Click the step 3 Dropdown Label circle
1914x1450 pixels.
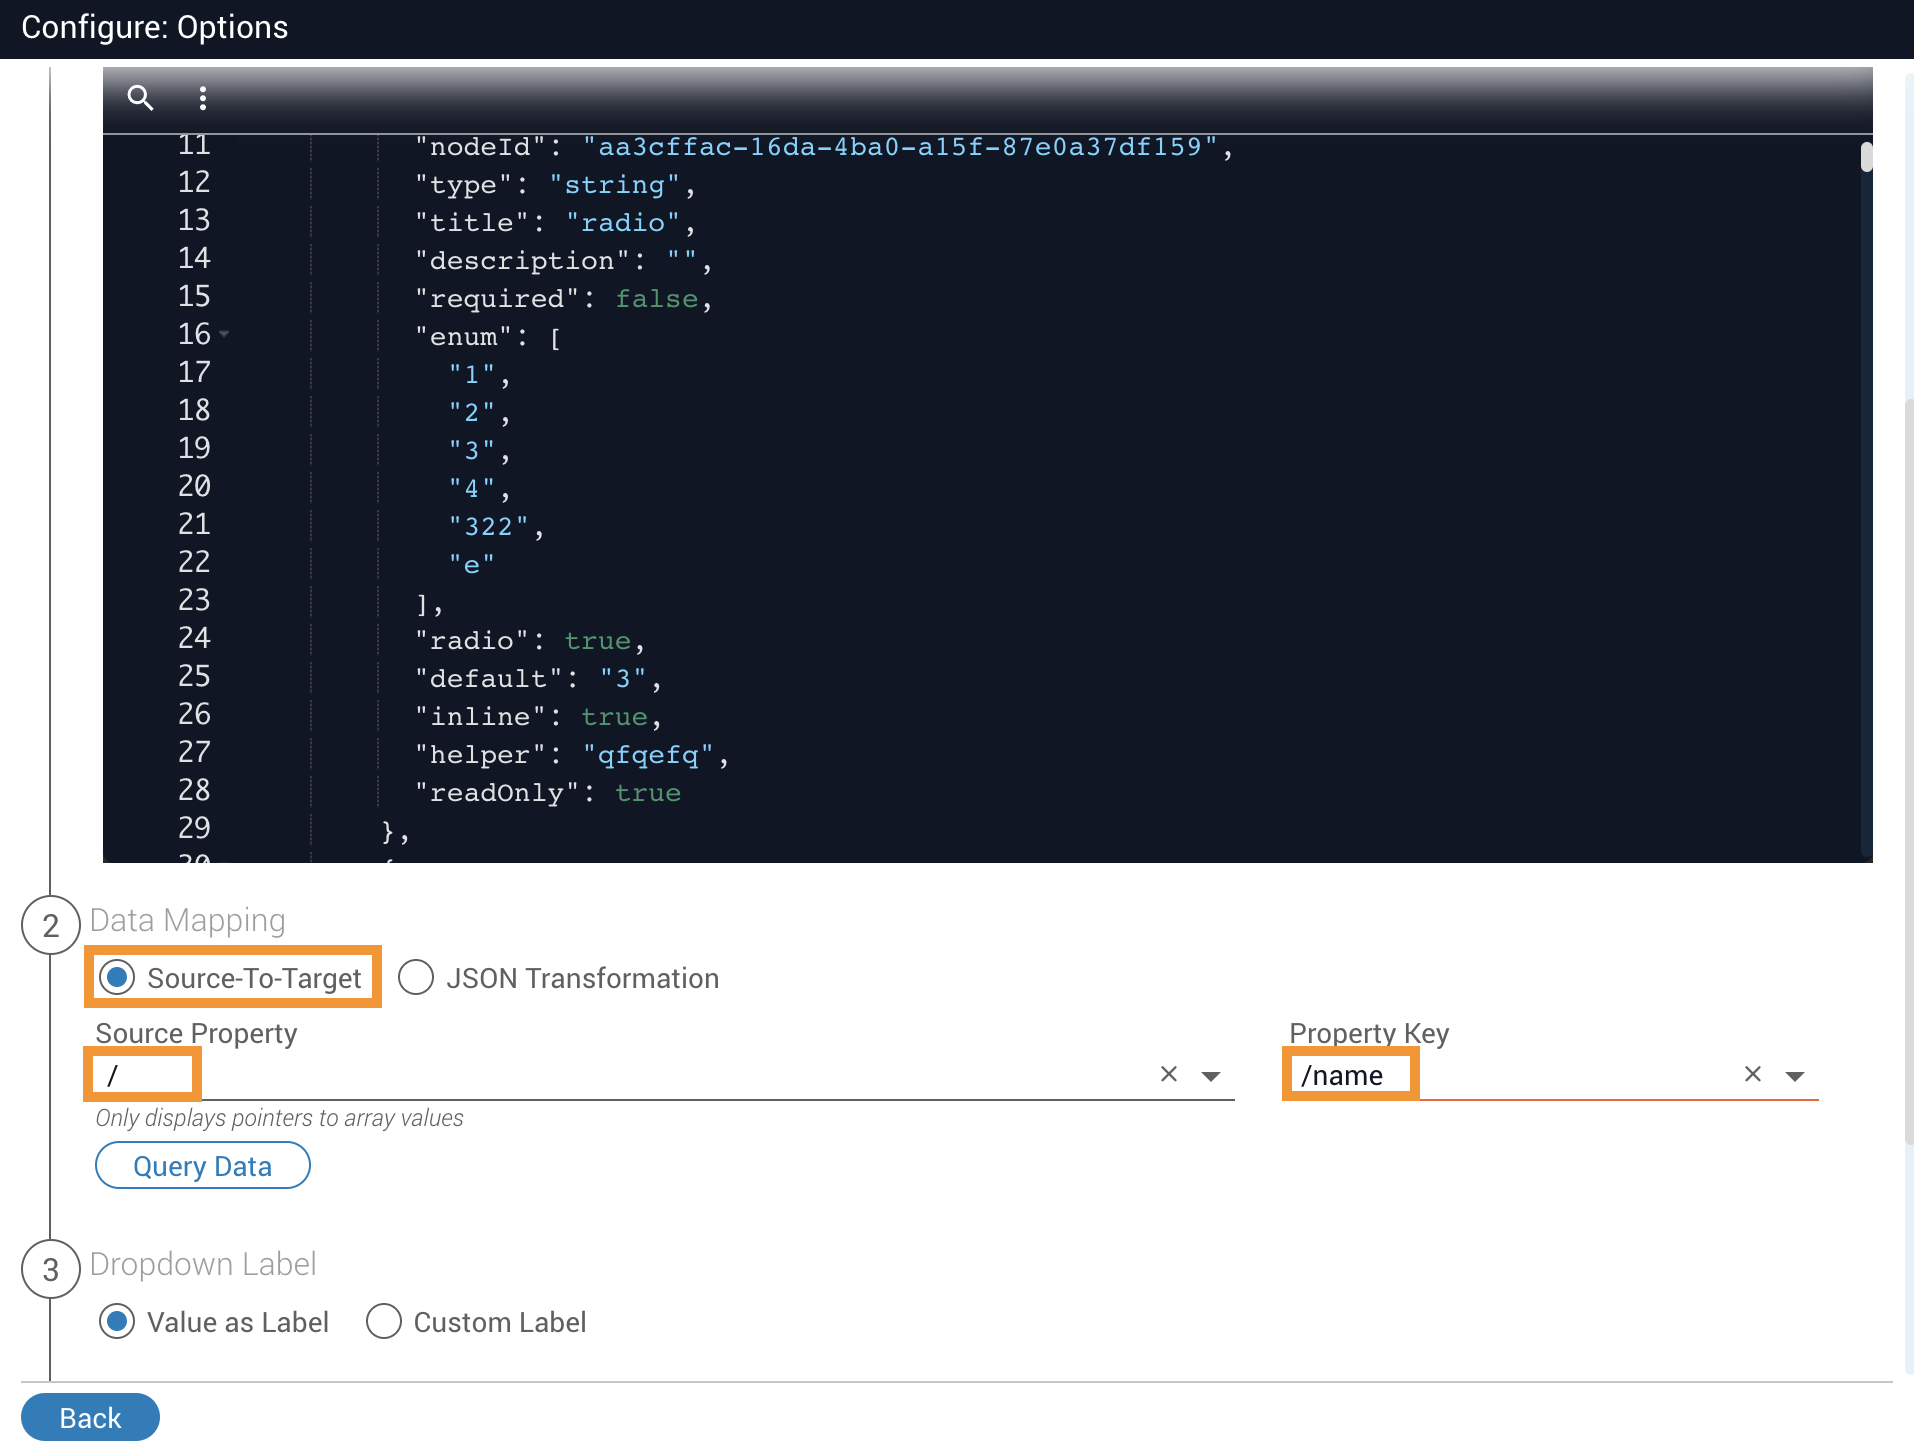coord(50,1269)
